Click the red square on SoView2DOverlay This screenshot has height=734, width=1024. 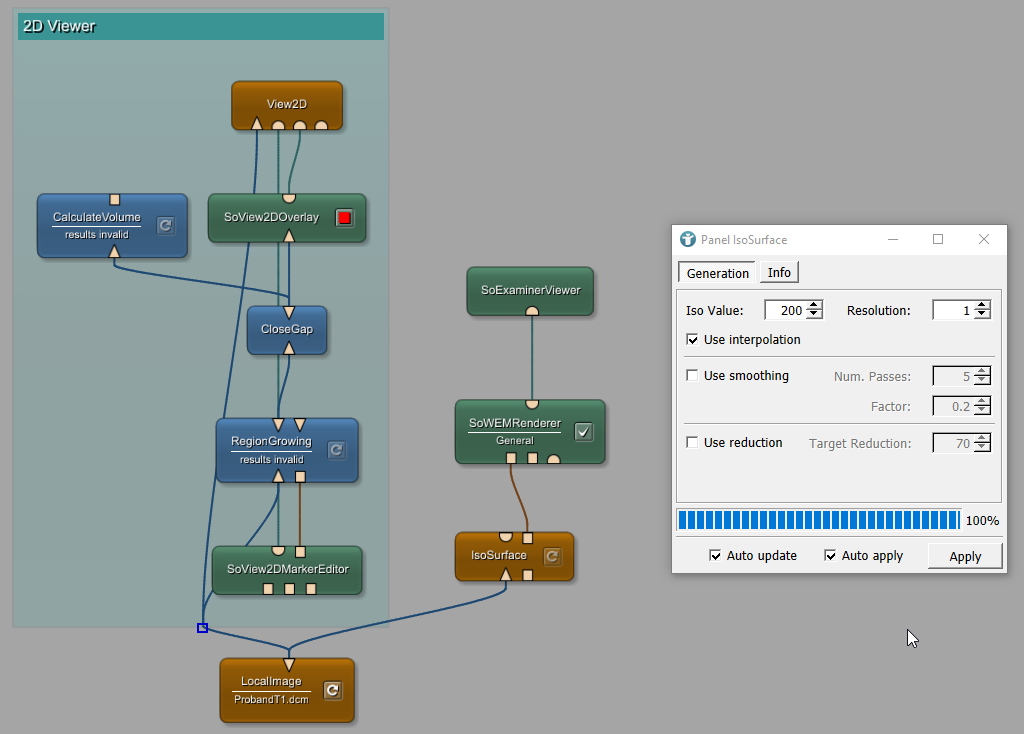pos(344,217)
